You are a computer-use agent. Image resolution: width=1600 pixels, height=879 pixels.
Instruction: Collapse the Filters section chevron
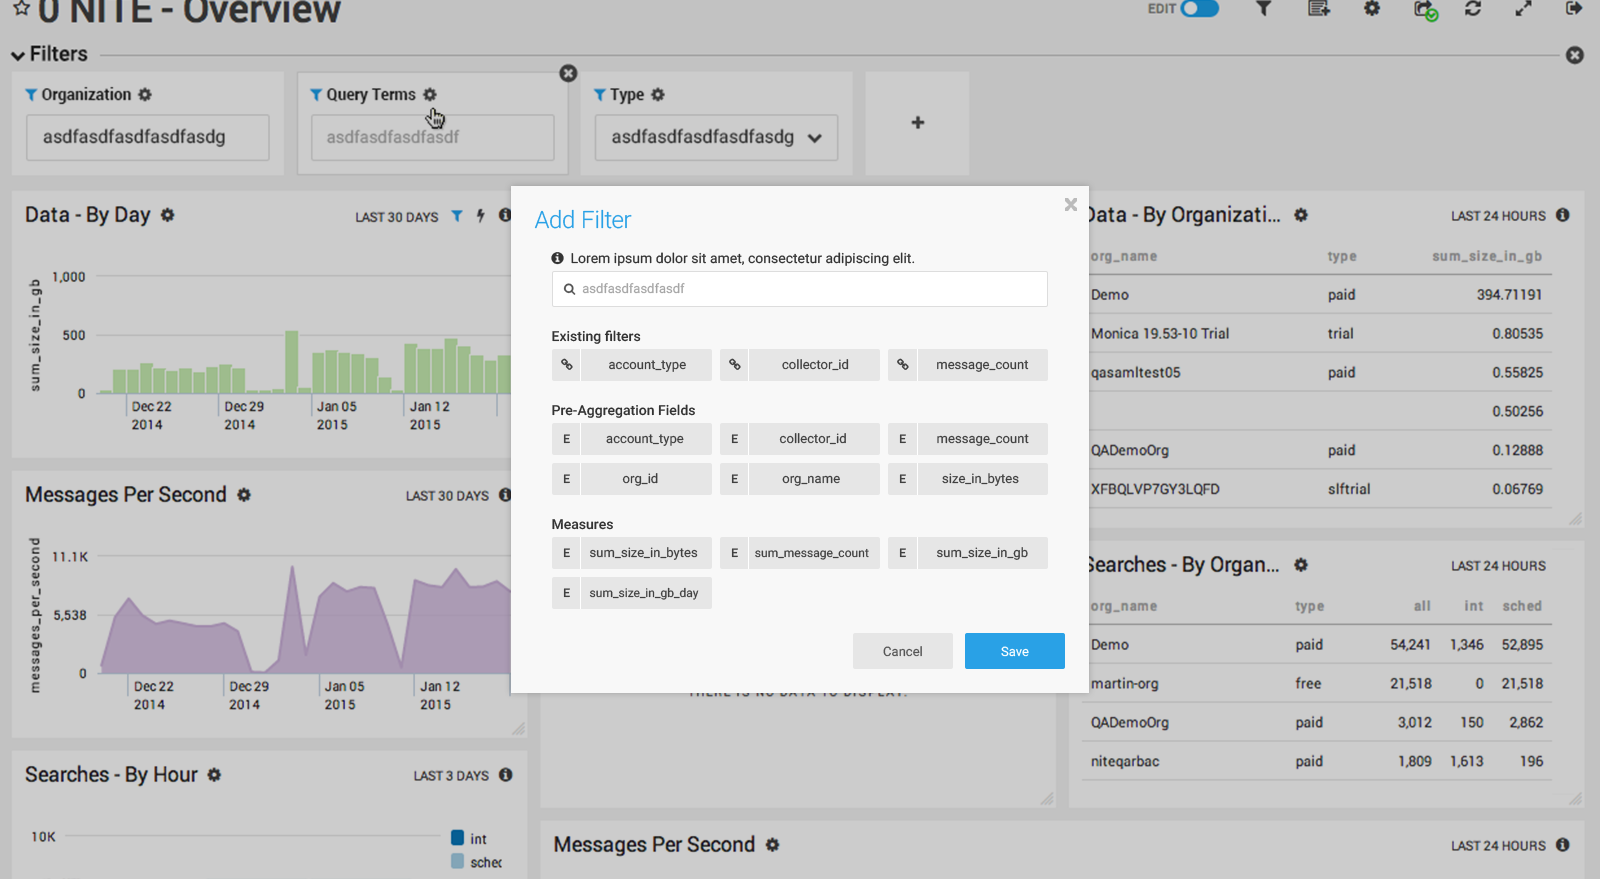[18, 55]
